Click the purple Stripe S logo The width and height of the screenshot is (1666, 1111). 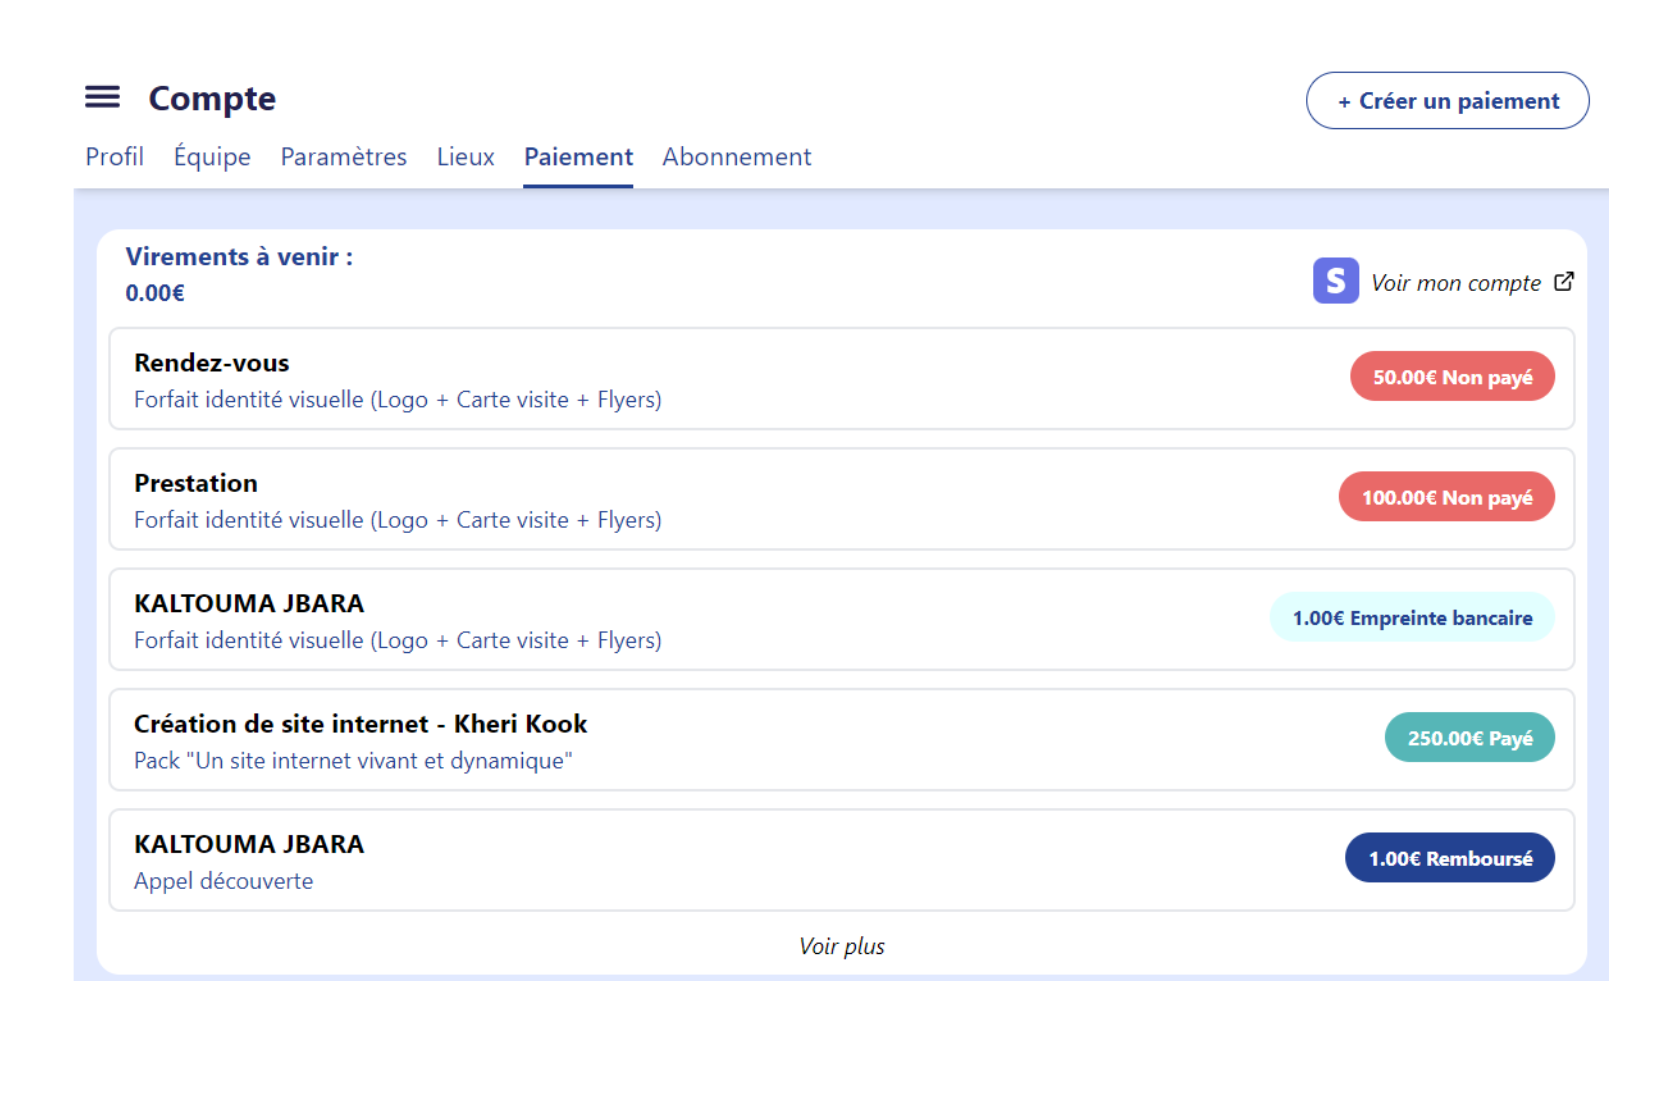pyautogui.click(x=1335, y=281)
